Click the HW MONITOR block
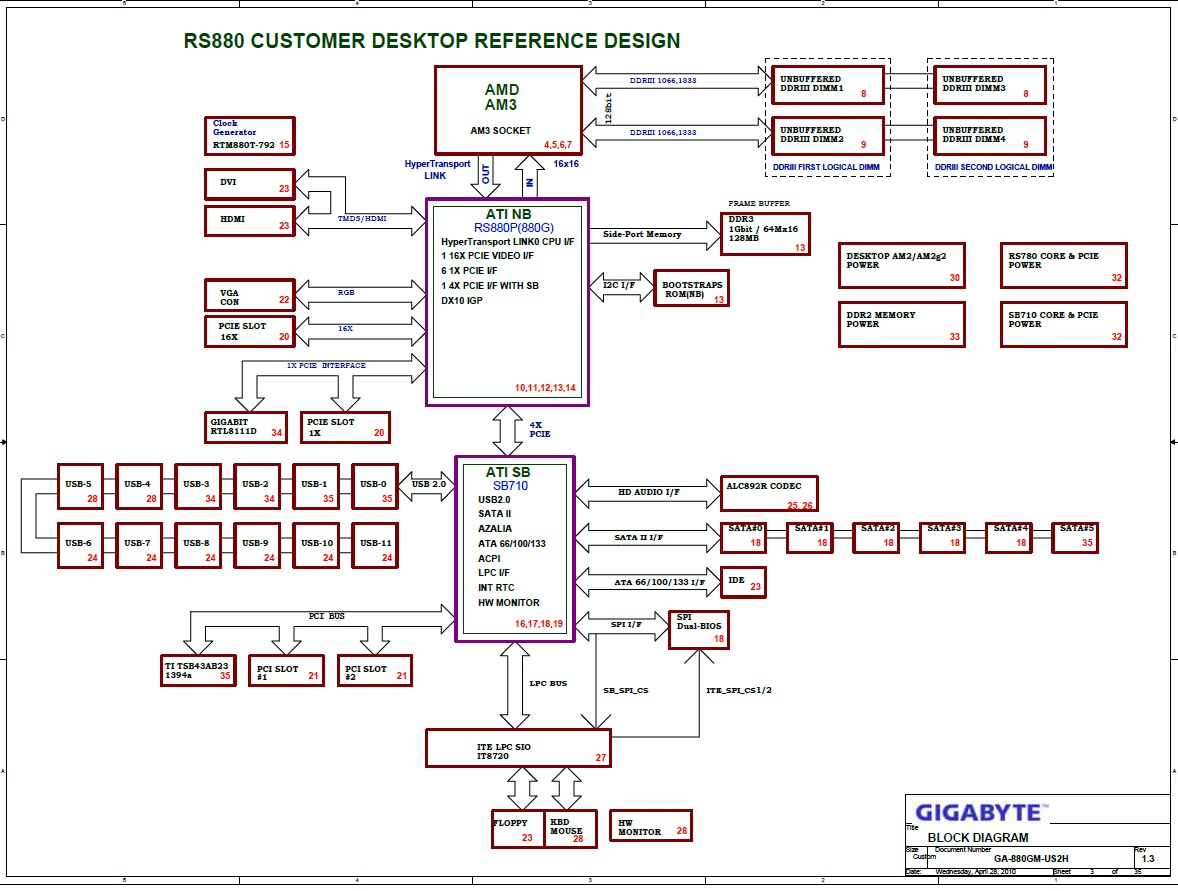The image size is (1178, 891). pos(651,826)
